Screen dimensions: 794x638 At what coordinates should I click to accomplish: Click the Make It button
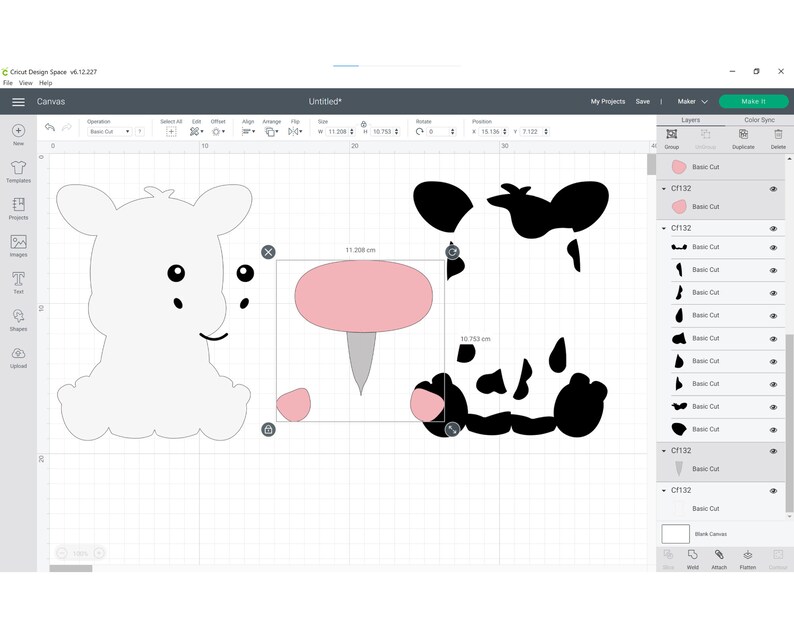point(753,102)
